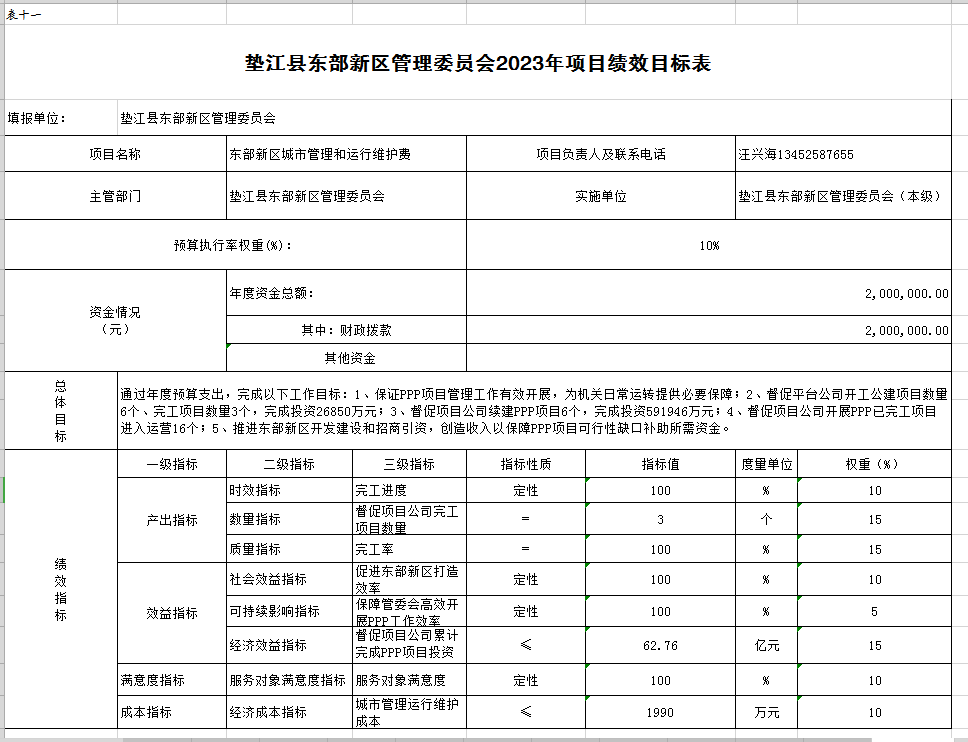Click the '服务对象满意度指标' cell
The height and width of the screenshot is (742, 968).
(290, 680)
